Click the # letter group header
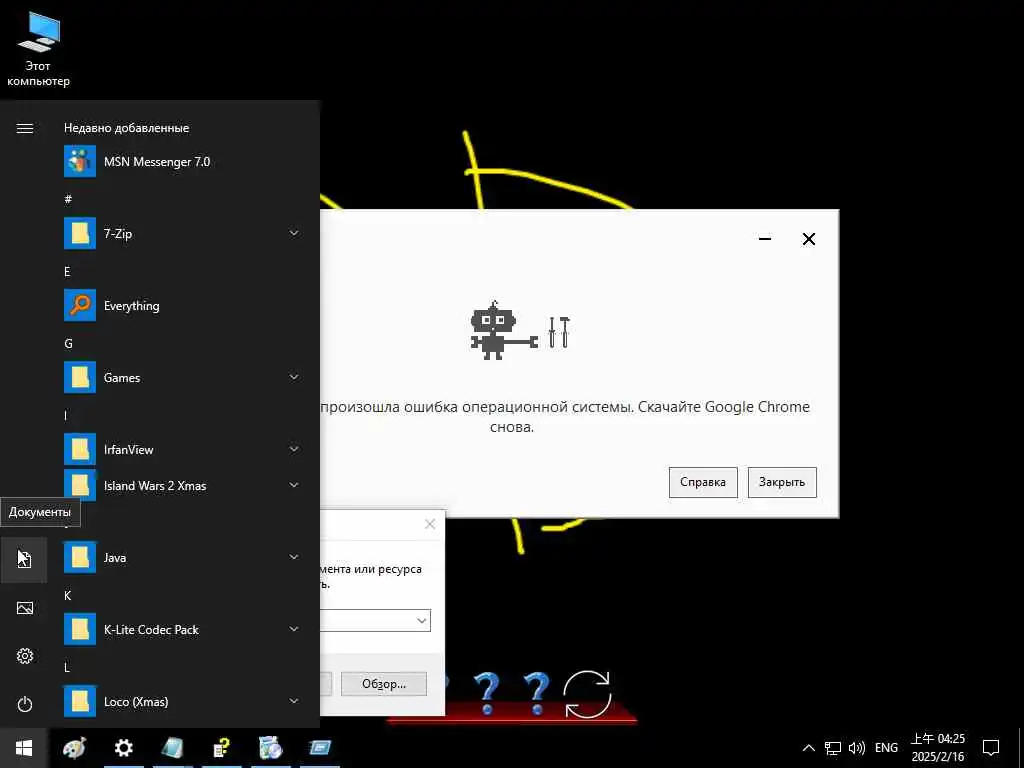 [x=68, y=199]
